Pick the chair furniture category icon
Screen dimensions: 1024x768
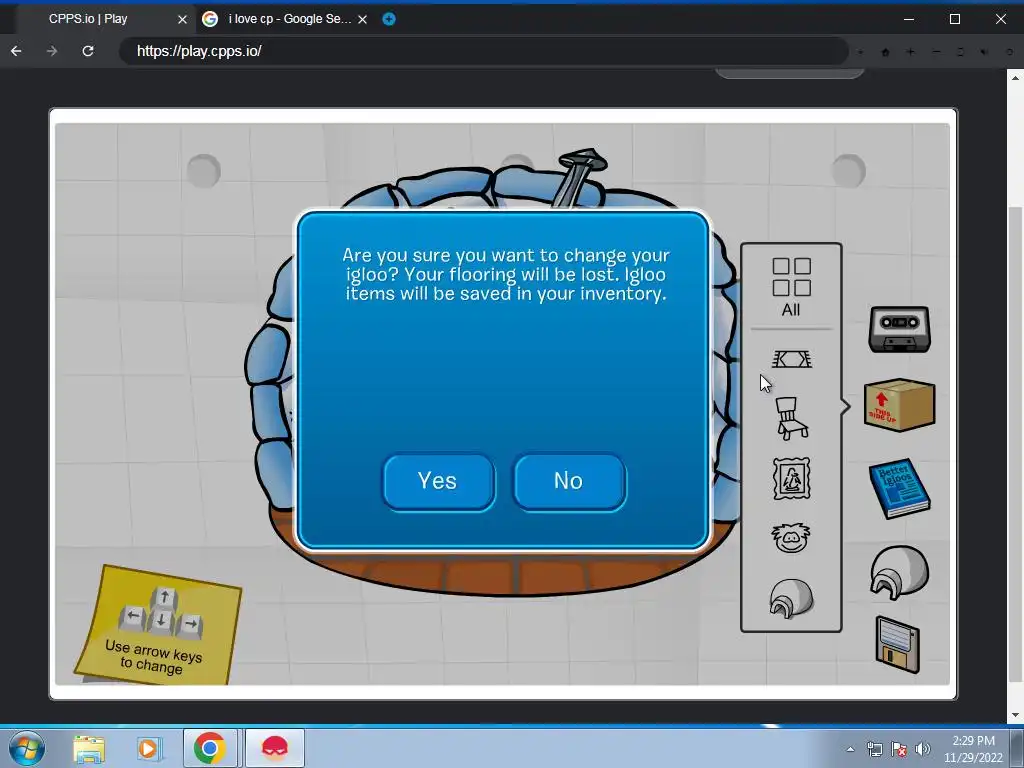(792, 418)
